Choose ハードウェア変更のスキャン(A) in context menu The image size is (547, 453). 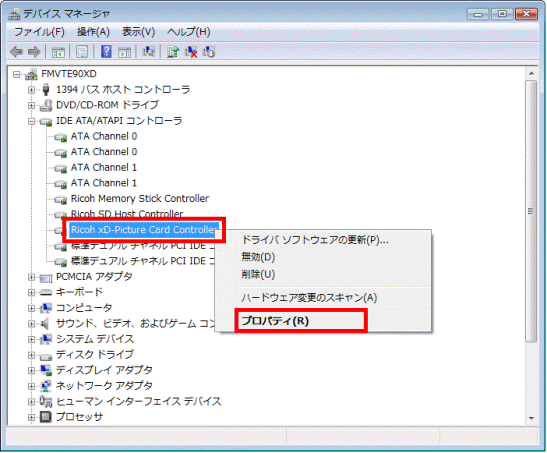[x=309, y=298]
